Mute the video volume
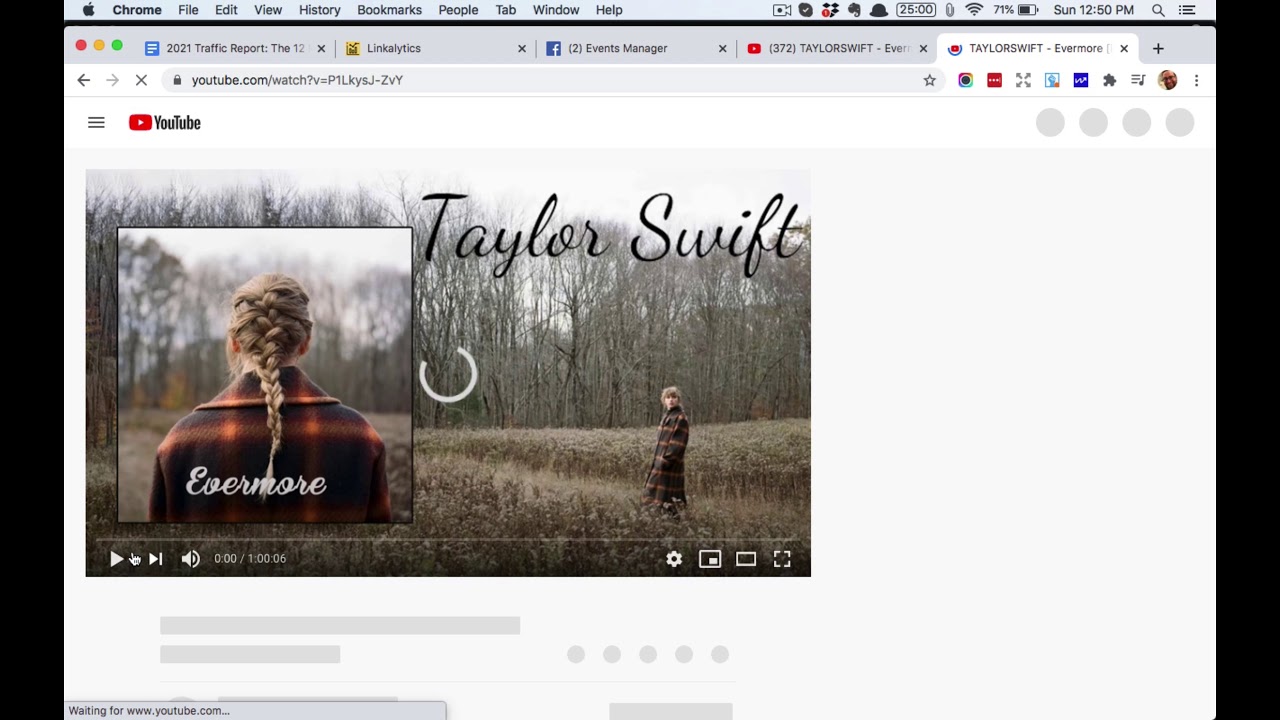 point(190,559)
